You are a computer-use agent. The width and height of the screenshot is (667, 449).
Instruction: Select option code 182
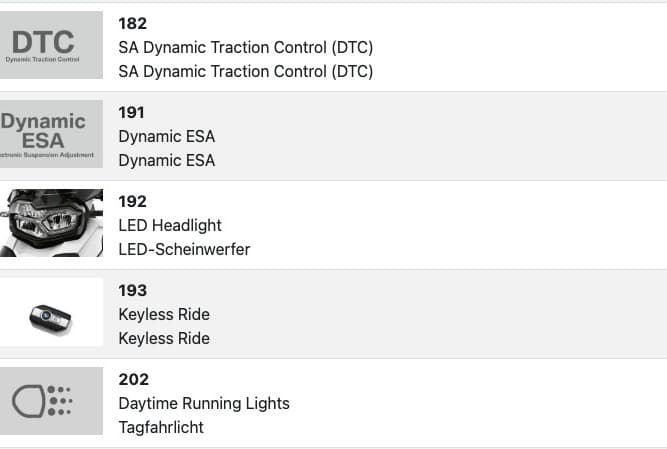[132, 23]
